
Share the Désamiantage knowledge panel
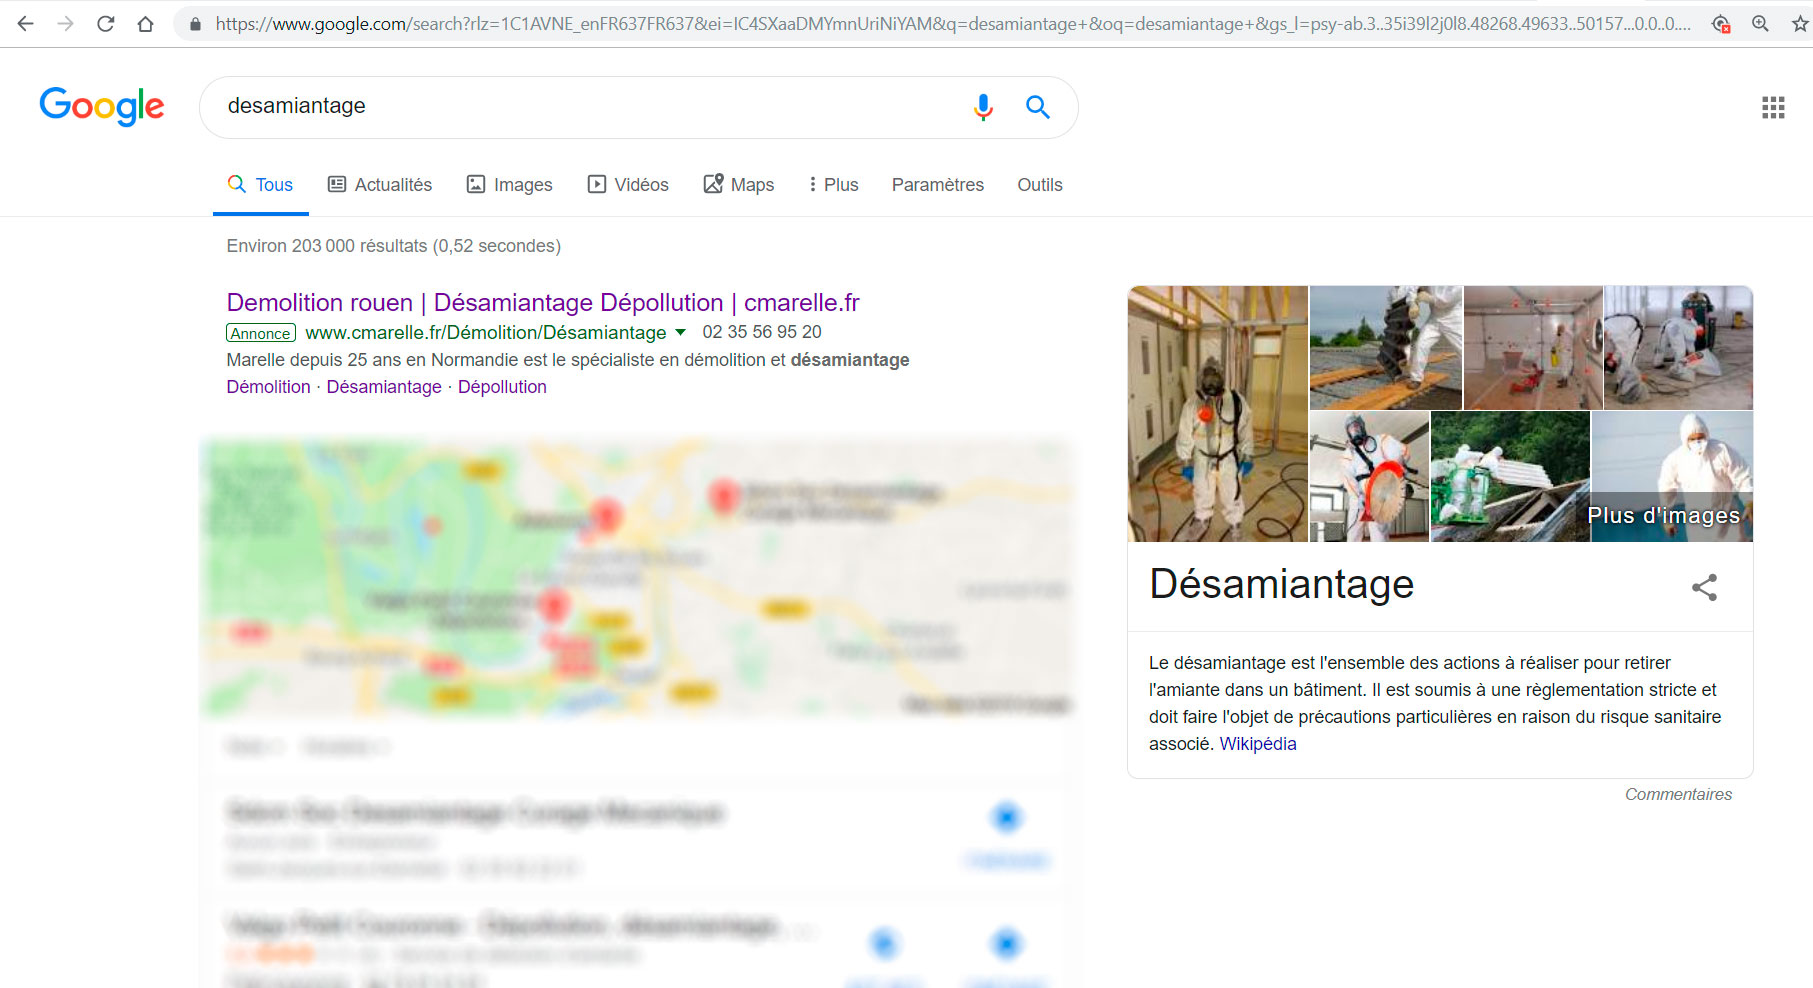click(x=1704, y=587)
